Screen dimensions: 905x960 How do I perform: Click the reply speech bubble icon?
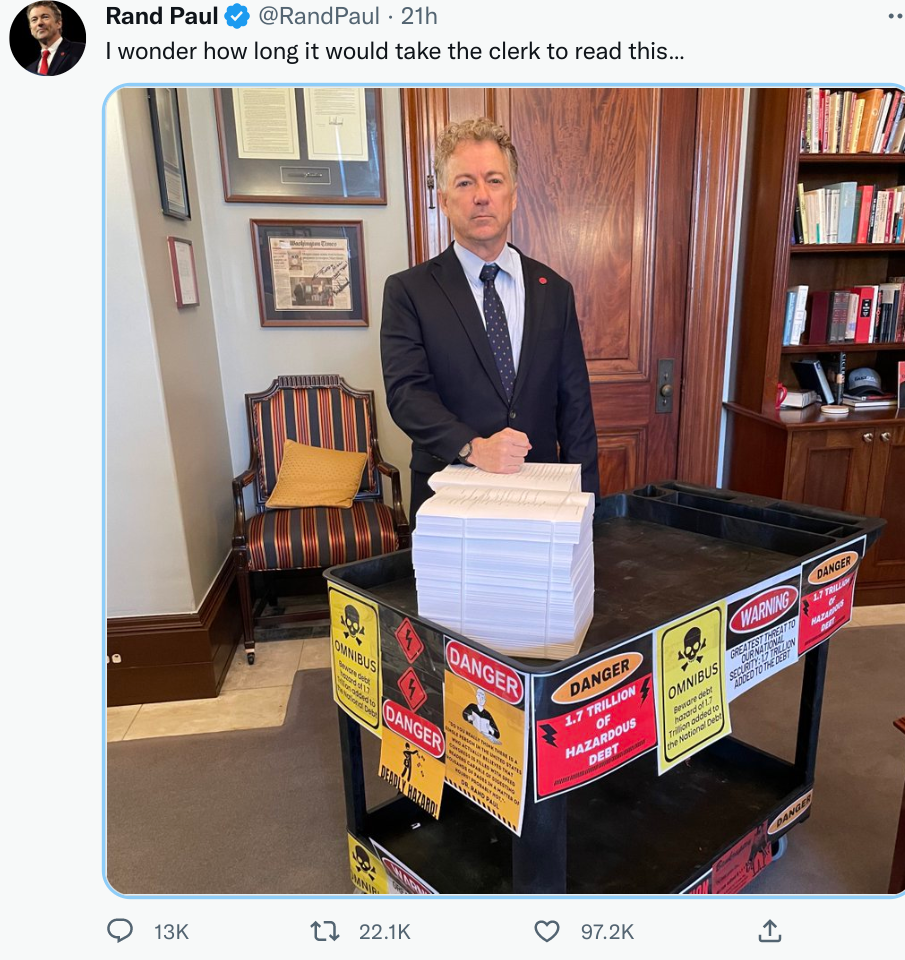(x=120, y=931)
